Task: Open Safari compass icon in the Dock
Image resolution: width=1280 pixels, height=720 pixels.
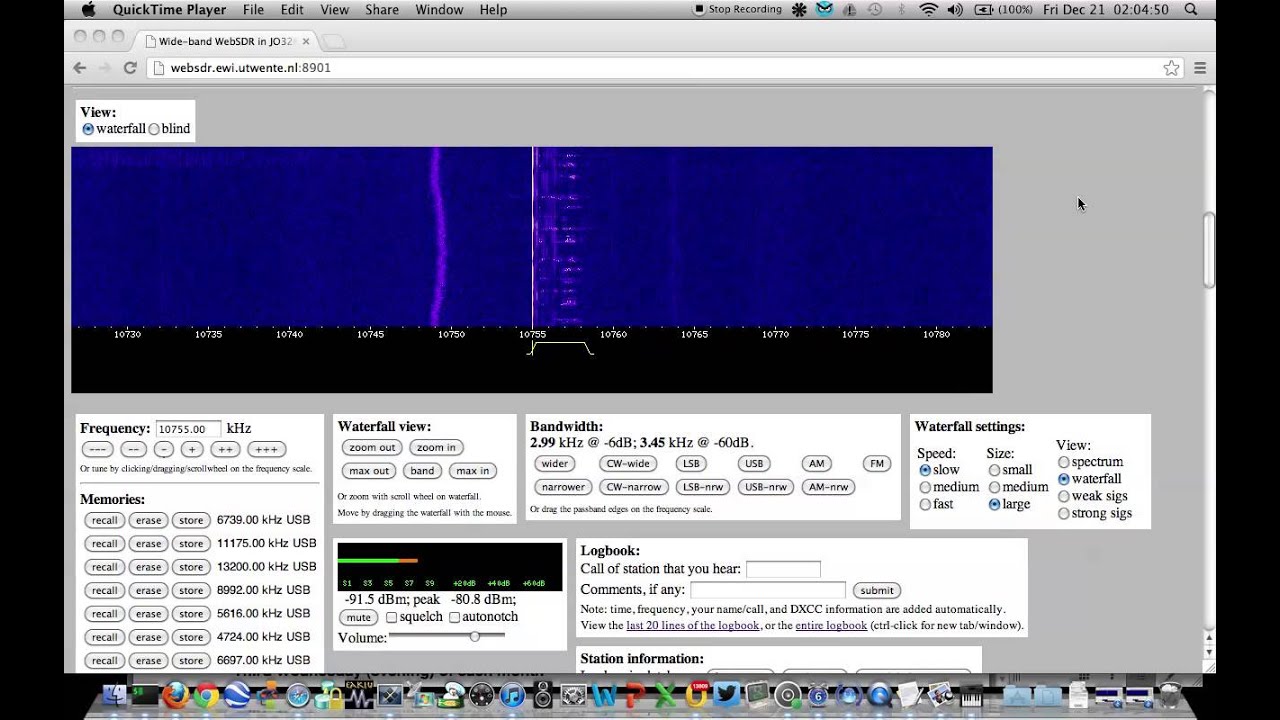Action: (x=297, y=695)
